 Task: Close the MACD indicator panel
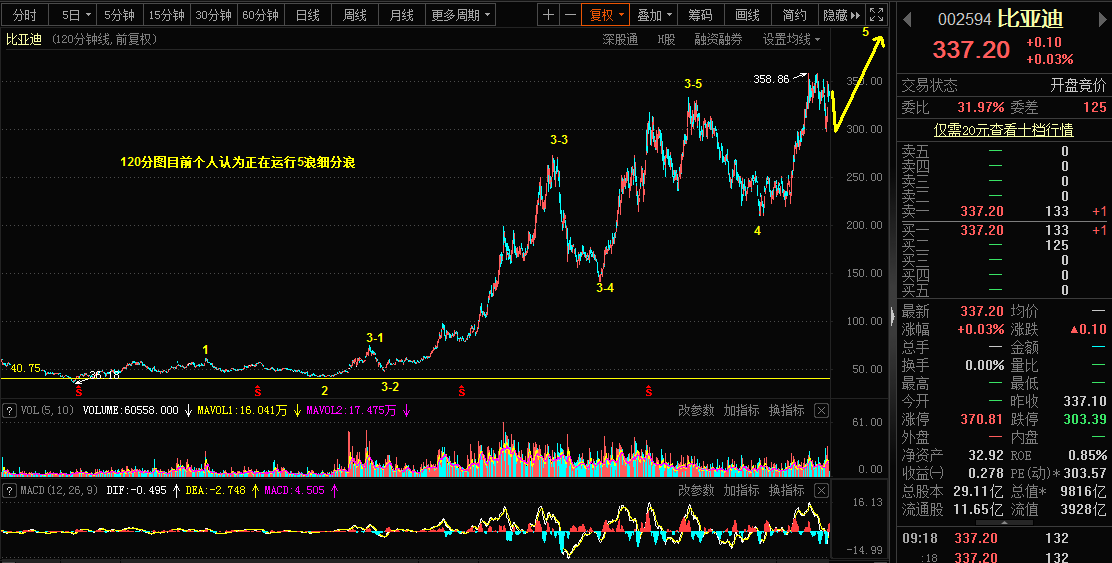coord(821,491)
